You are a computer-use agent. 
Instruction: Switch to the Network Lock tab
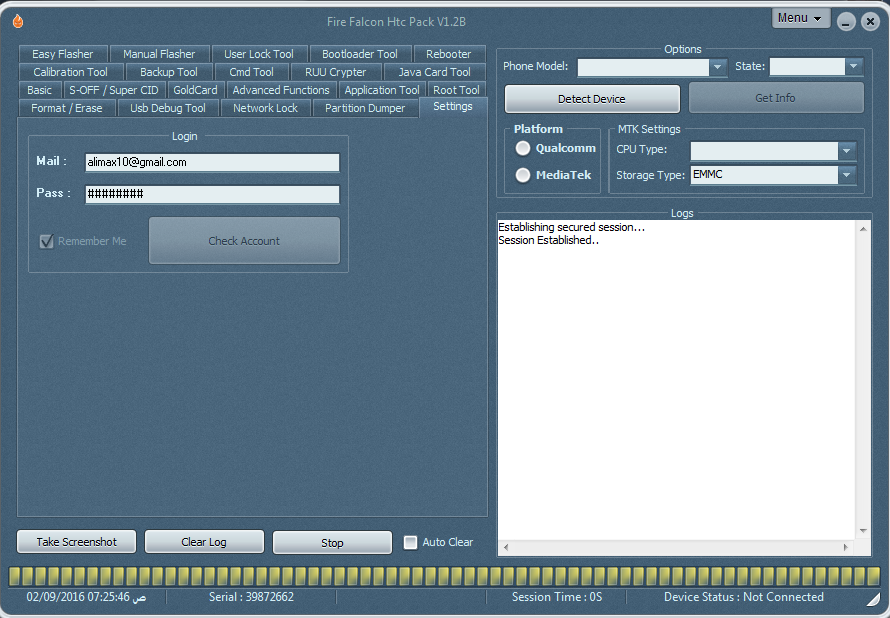pyautogui.click(x=265, y=108)
